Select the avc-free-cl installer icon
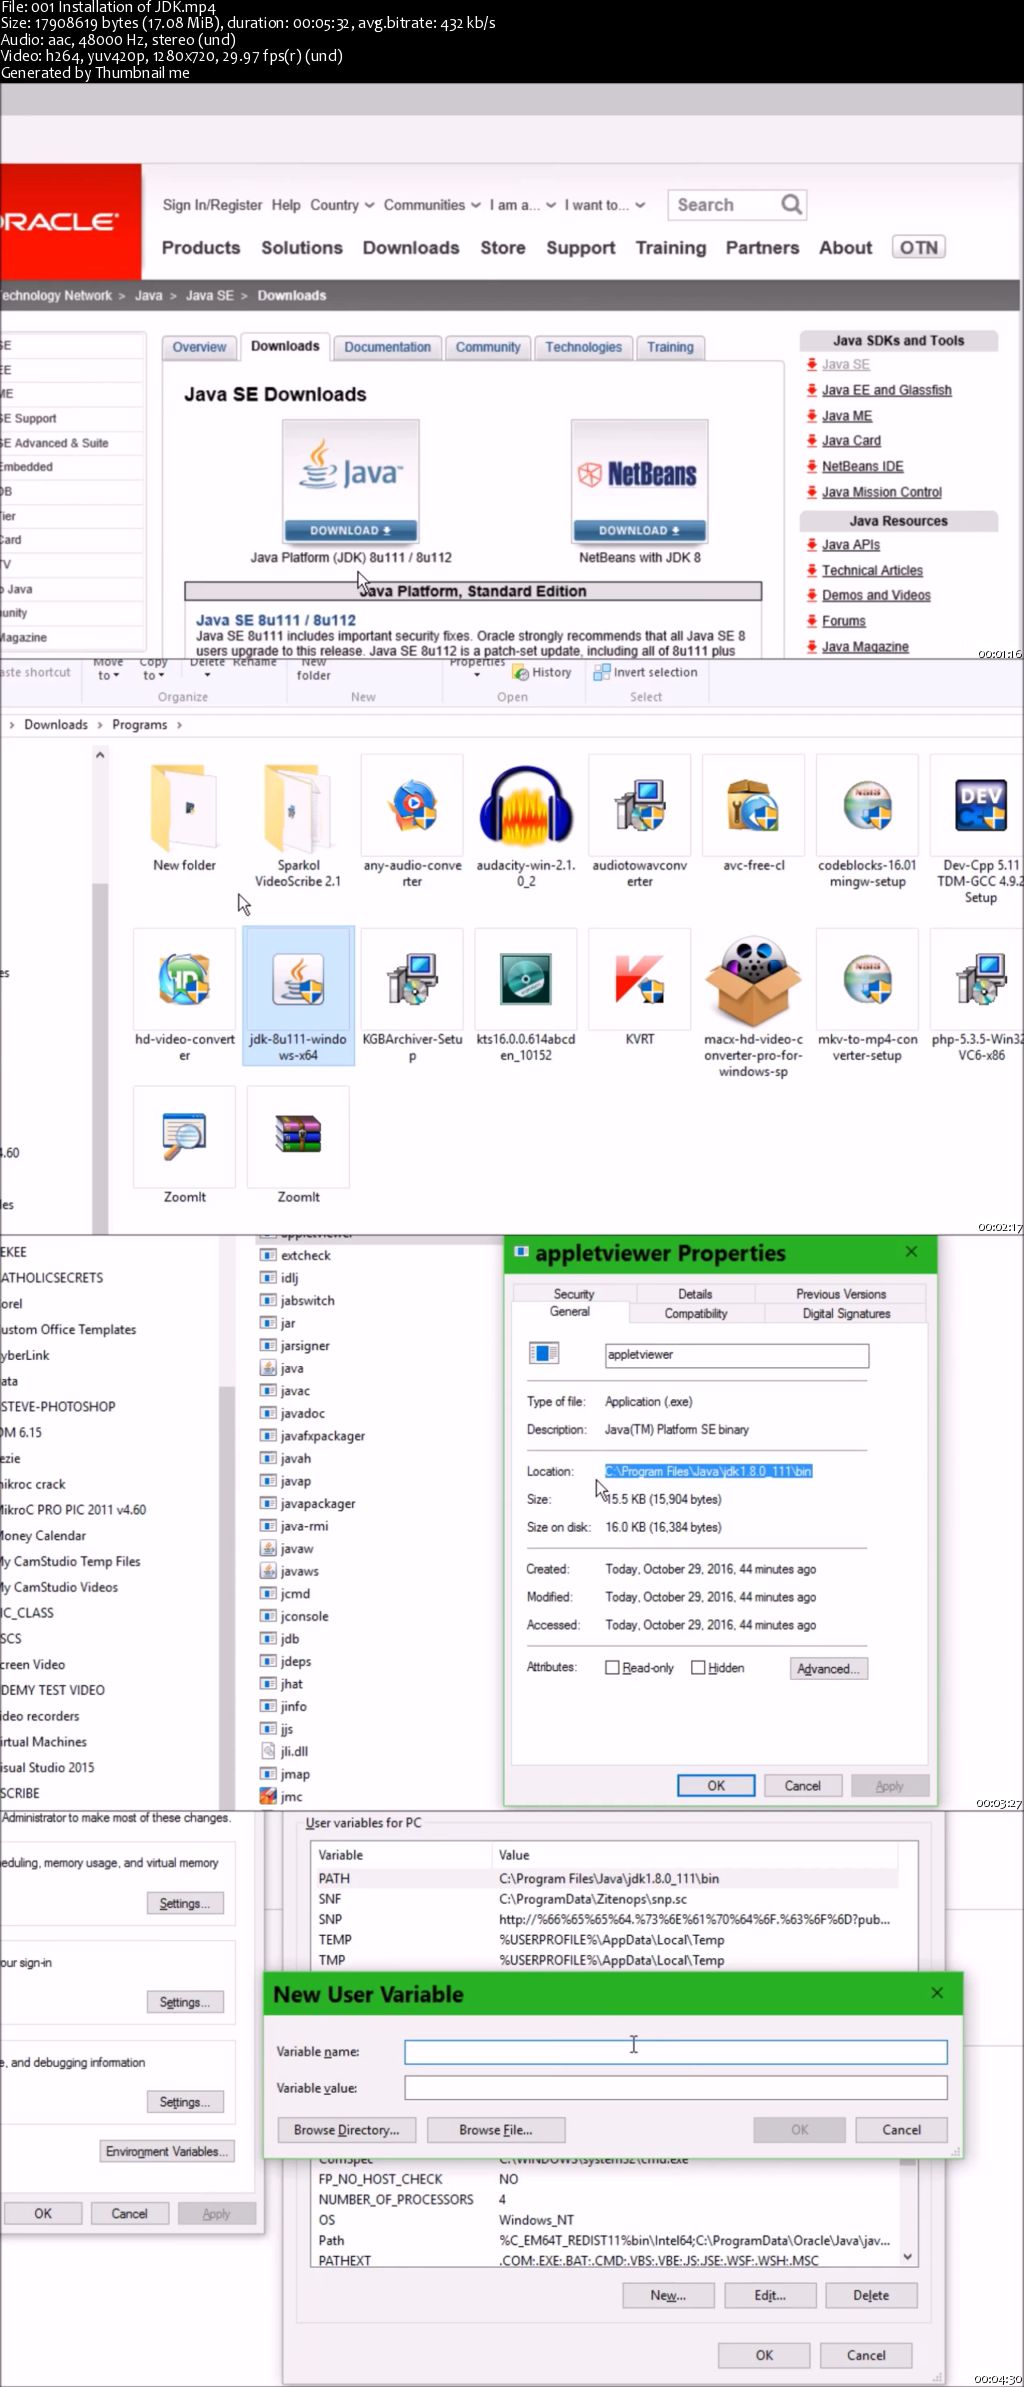 coord(753,807)
